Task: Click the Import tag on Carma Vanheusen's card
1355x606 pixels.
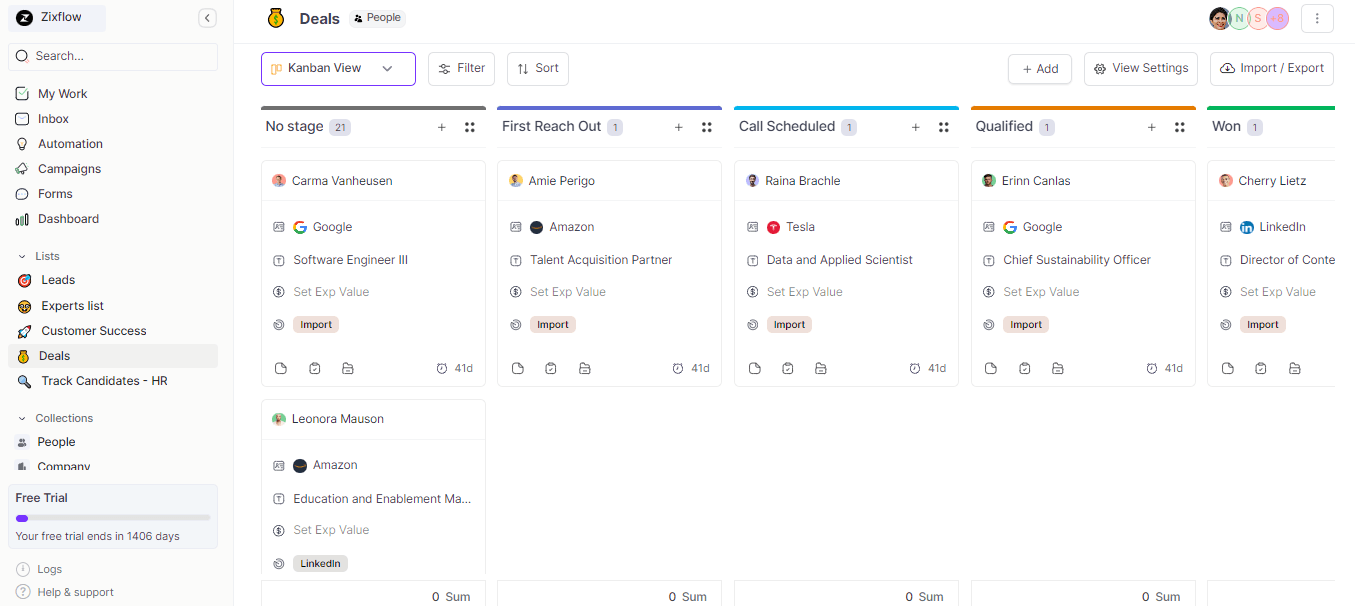Action: (x=315, y=324)
